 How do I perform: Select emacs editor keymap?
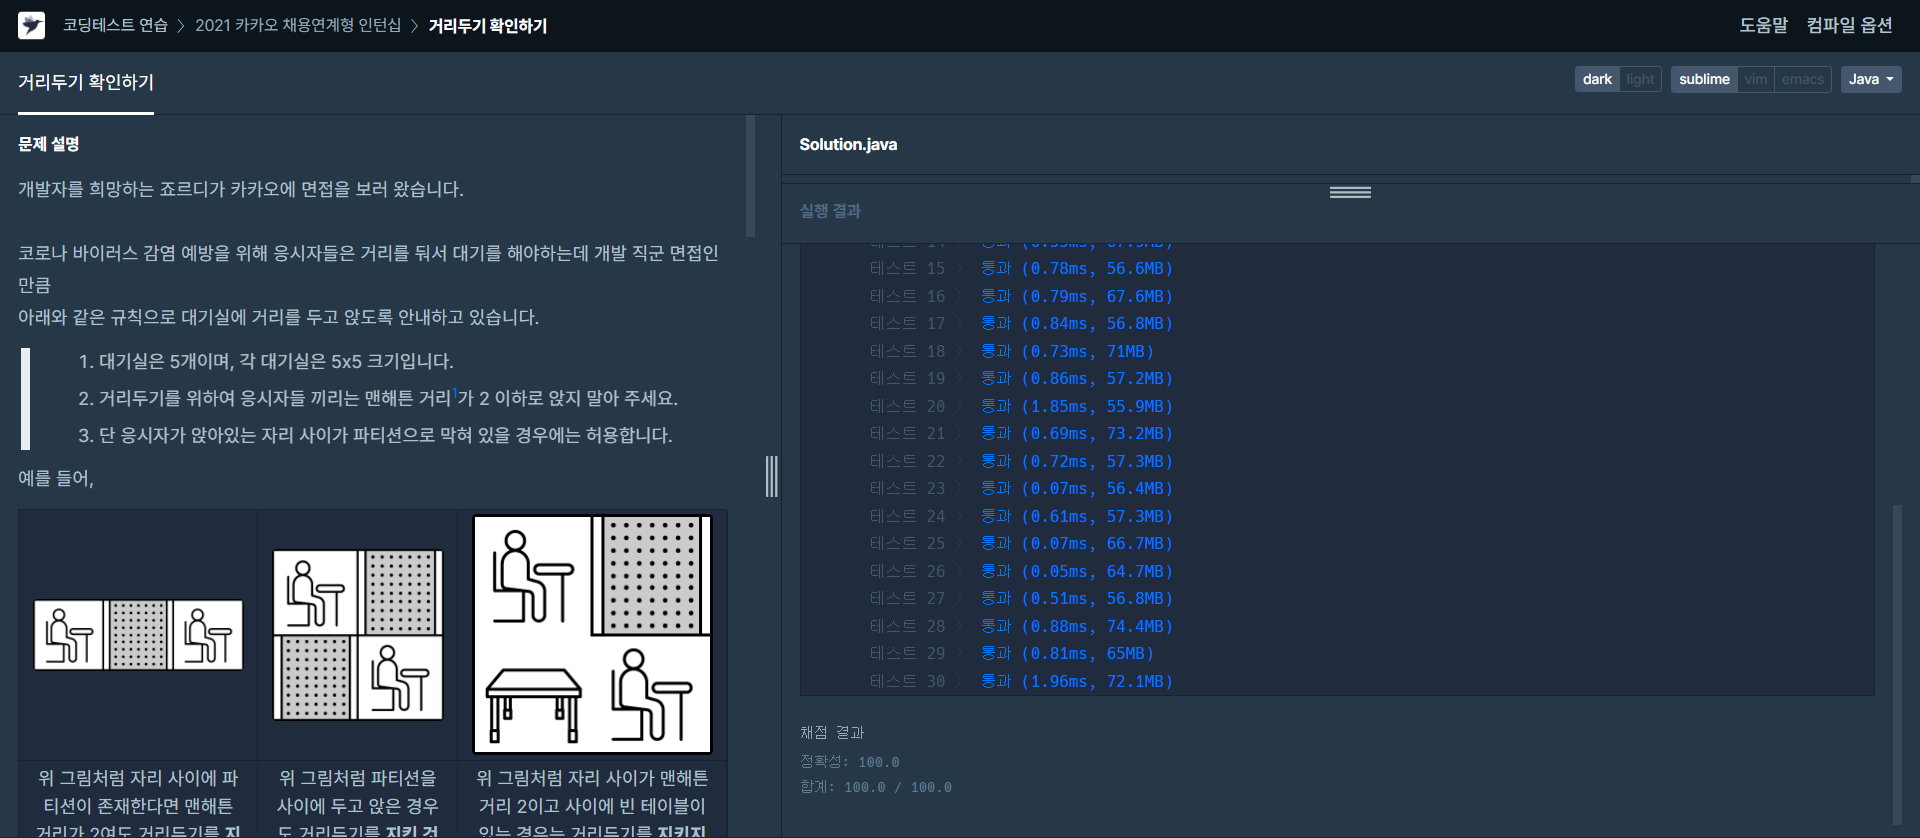(x=1803, y=79)
